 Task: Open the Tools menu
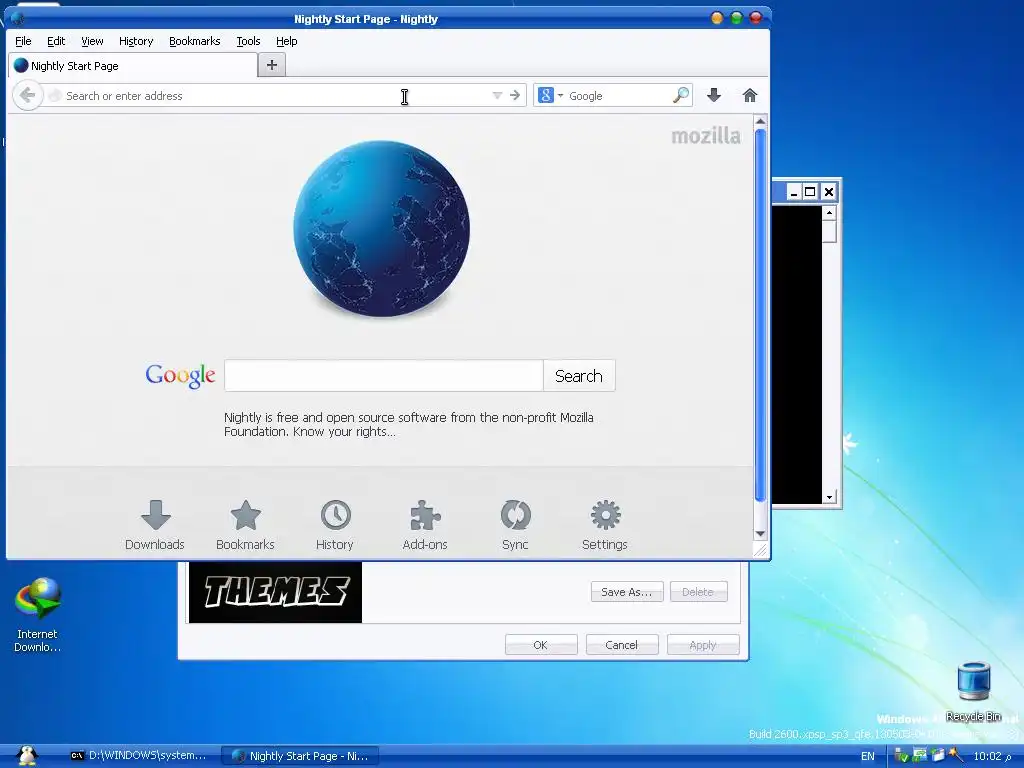coord(248,41)
